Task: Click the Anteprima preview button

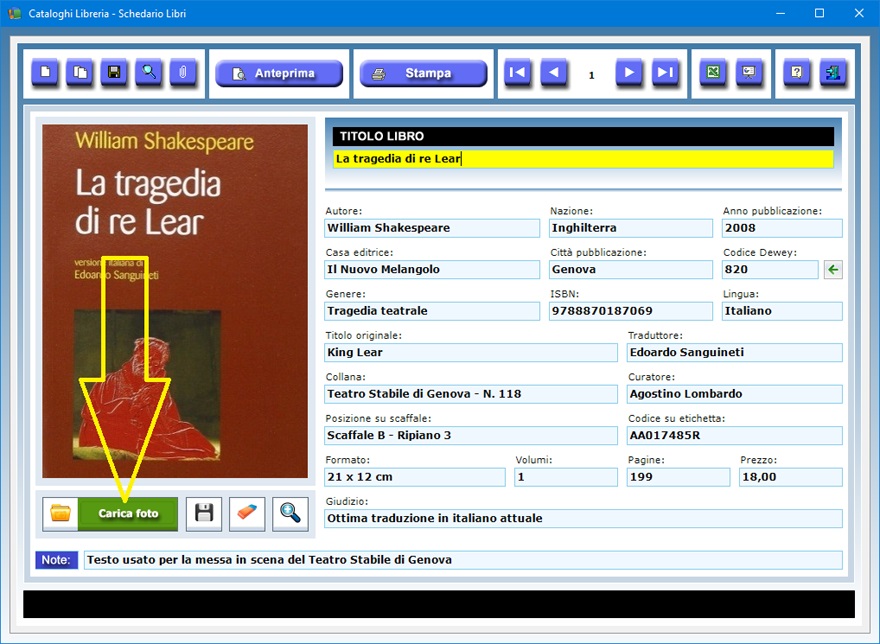Action: (279, 73)
